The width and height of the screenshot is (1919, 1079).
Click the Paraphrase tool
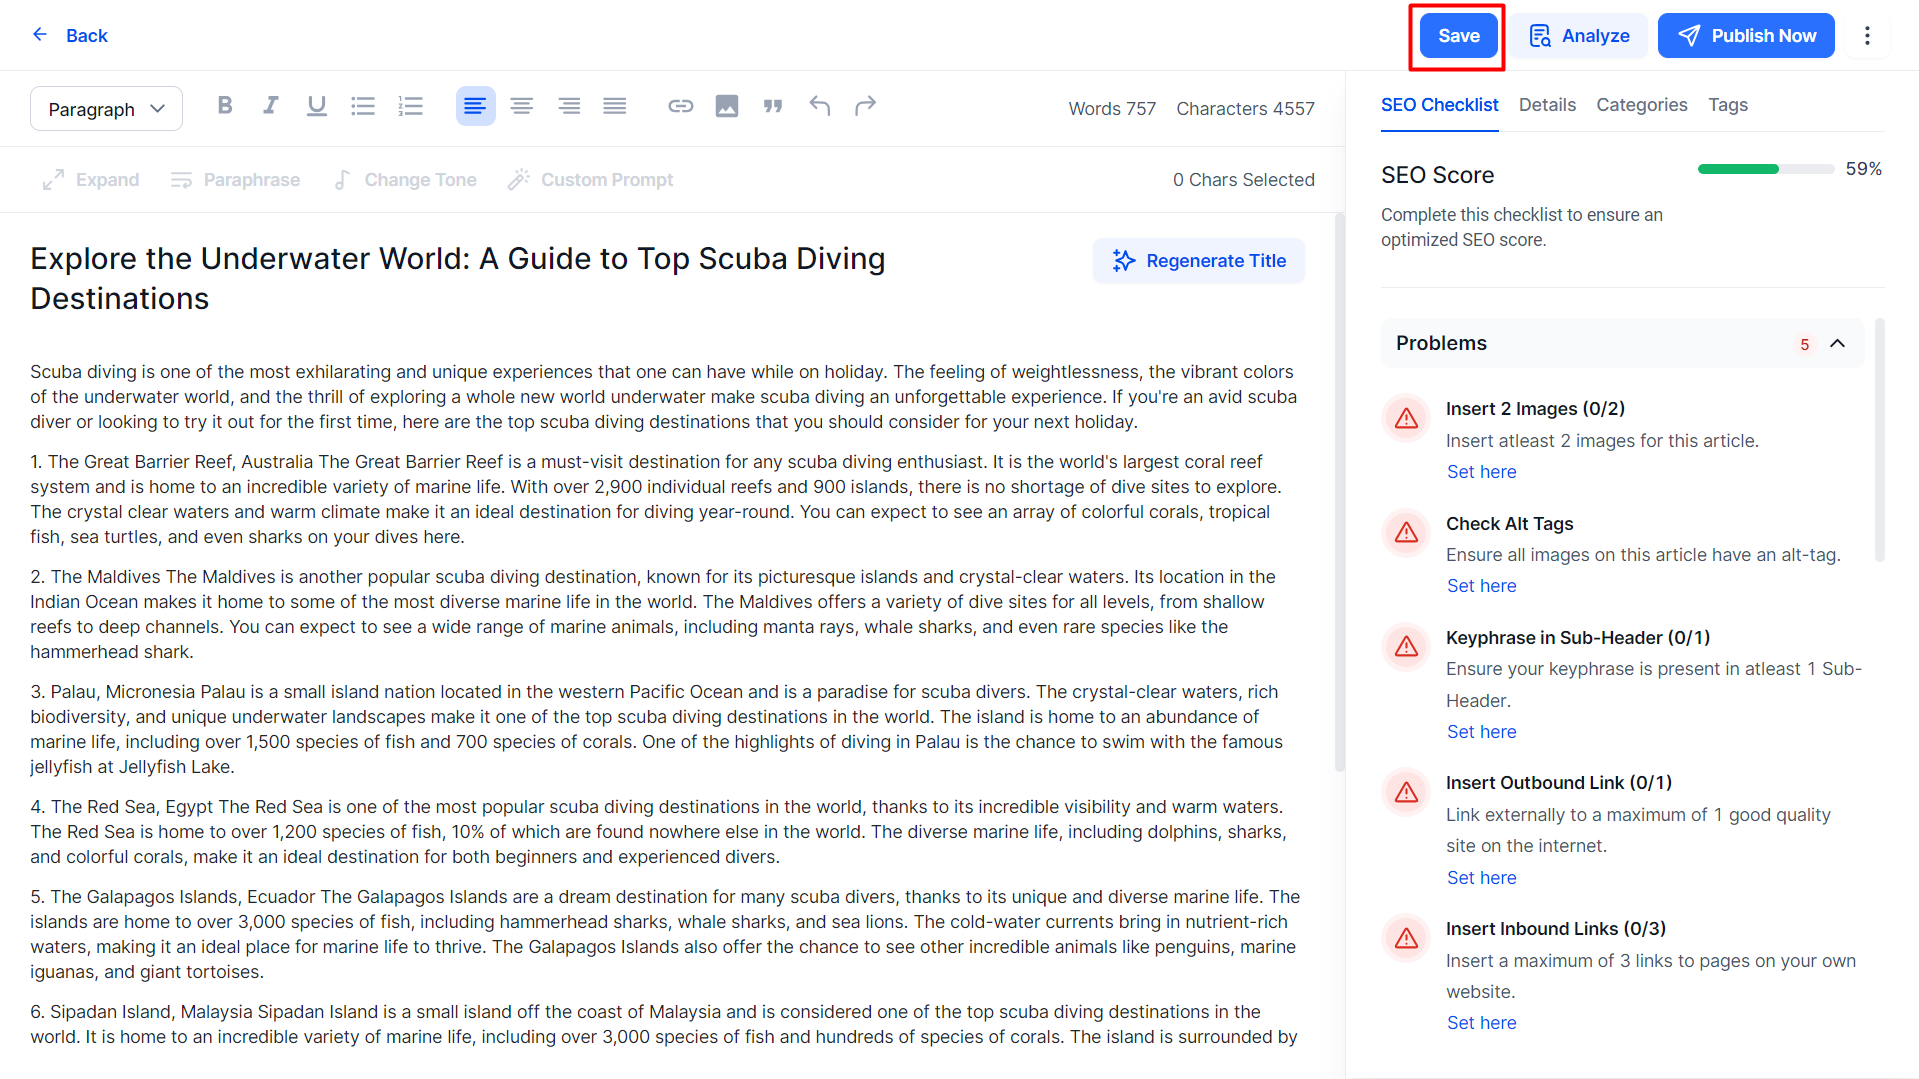tap(235, 180)
